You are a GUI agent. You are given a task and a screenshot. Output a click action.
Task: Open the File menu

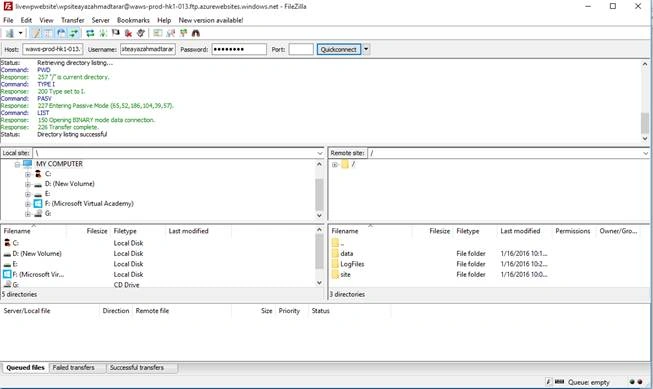tap(8, 20)
